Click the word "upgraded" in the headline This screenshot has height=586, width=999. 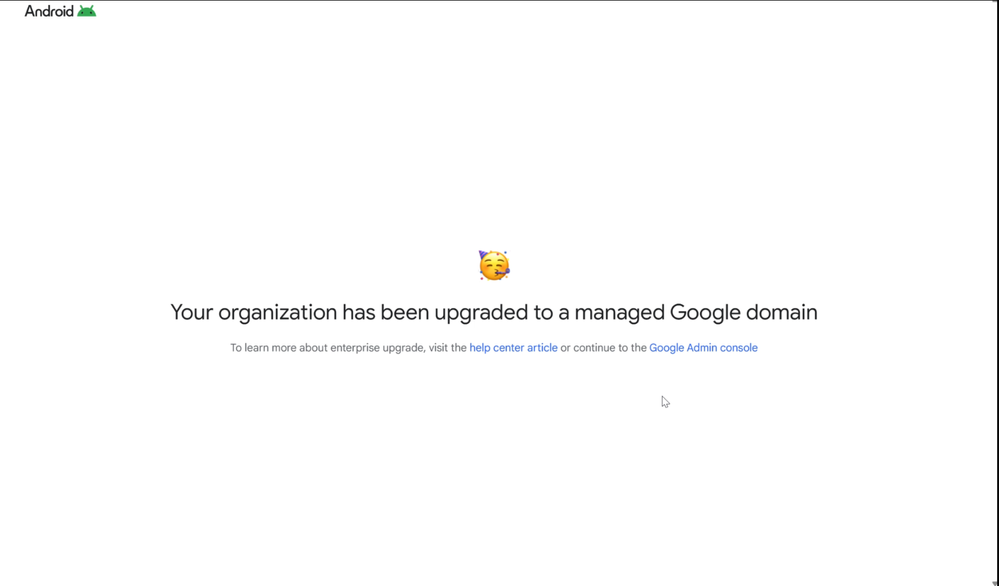click(x=482, y=313)
